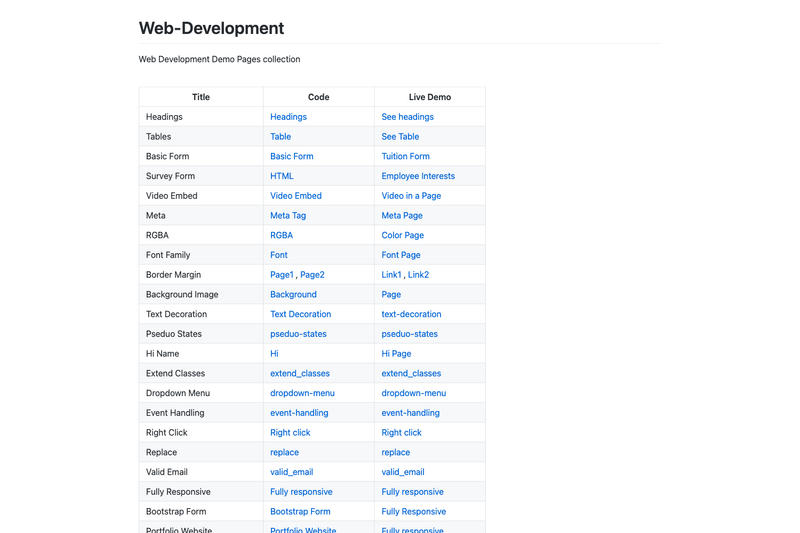The width and height of the screenshot is (800, 533).
Task: Open the See headings live demo
Action: pyautogui.click(x=407, y=117)
